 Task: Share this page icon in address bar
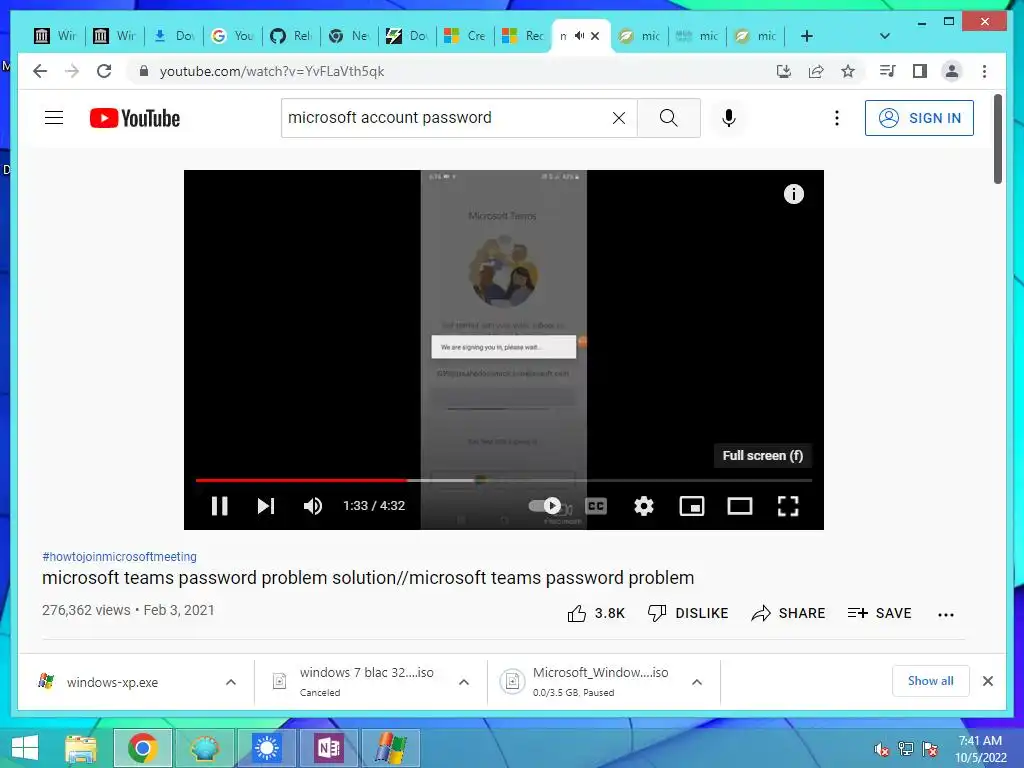(x=816, y=71)
